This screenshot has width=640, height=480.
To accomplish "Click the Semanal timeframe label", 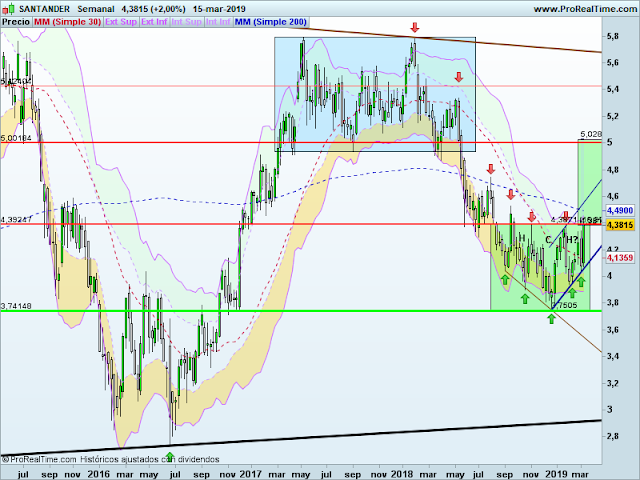I will 96,9.
